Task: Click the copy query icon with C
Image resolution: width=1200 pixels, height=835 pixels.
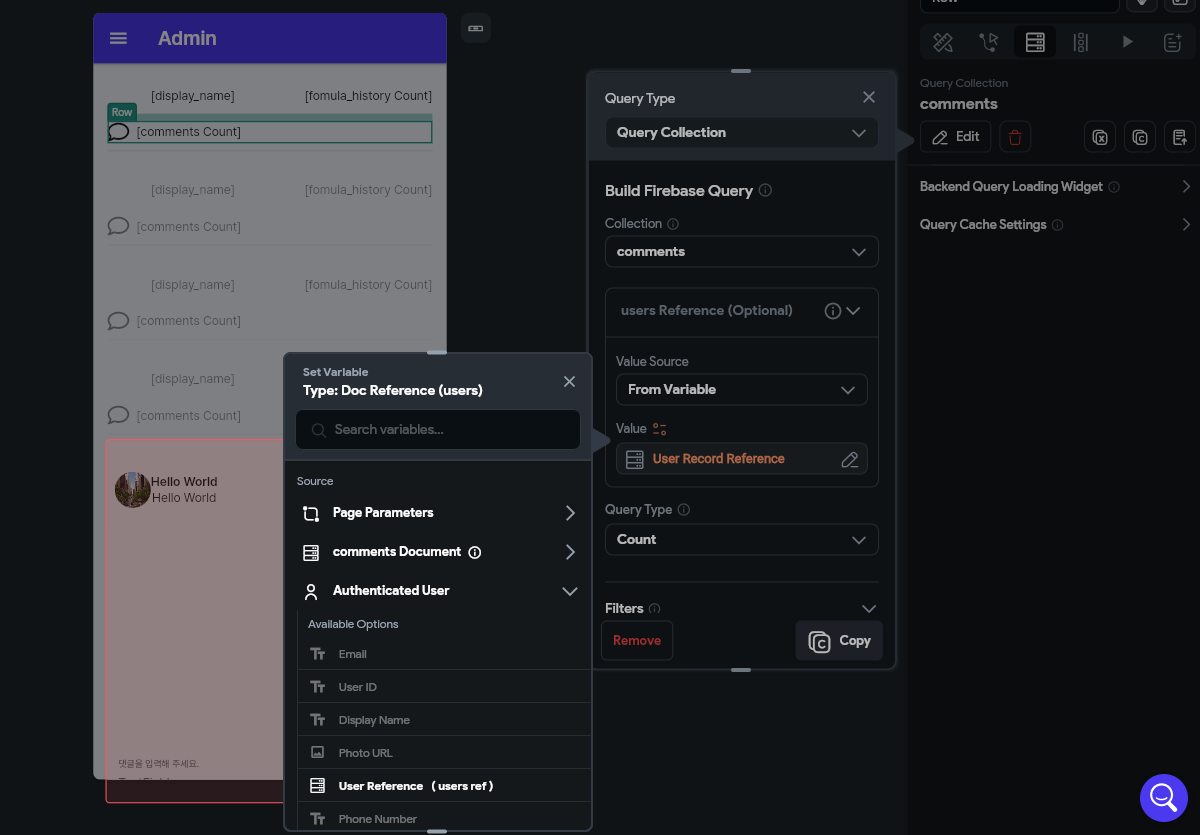Action: coord(1140,137)
